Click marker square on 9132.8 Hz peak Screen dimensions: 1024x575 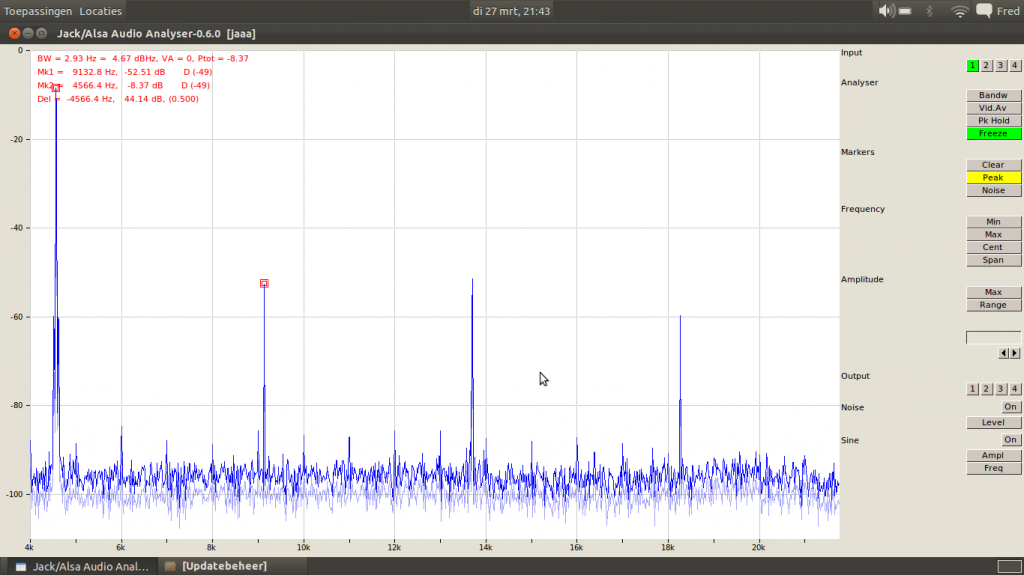coord(264,284)
